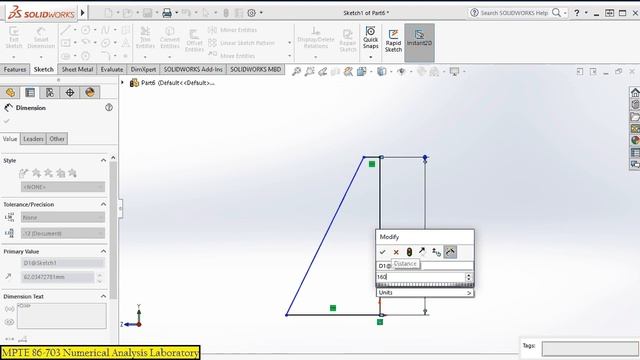Open SOLIDWORKS MBD tab
This screenshot has width=640, height=360.
click(256, 69)
